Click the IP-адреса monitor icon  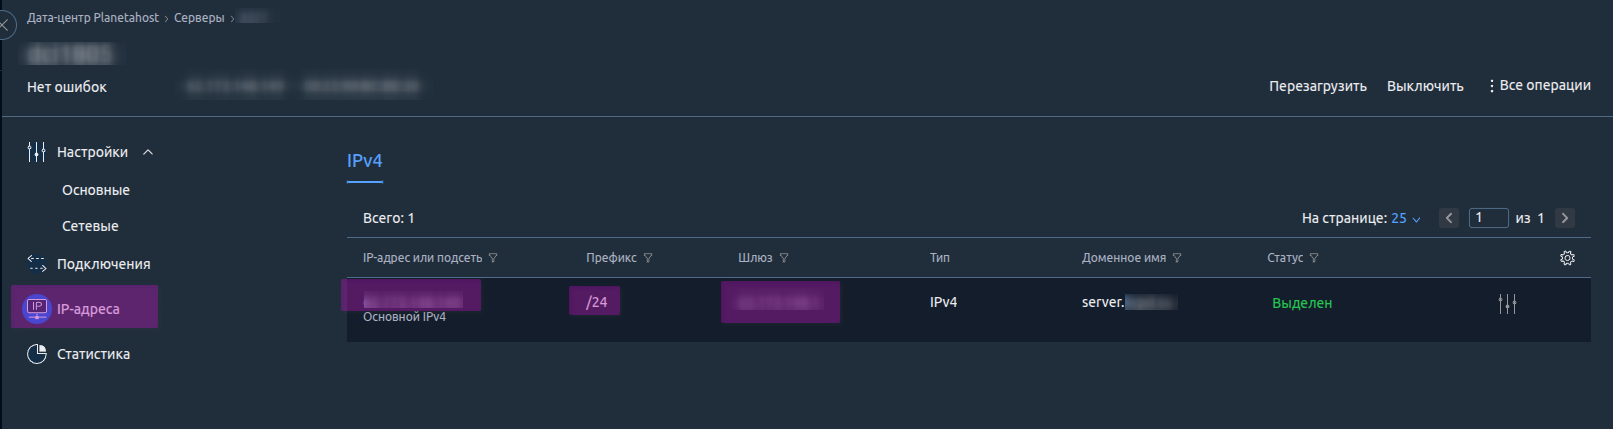click(x=37, y=309)
